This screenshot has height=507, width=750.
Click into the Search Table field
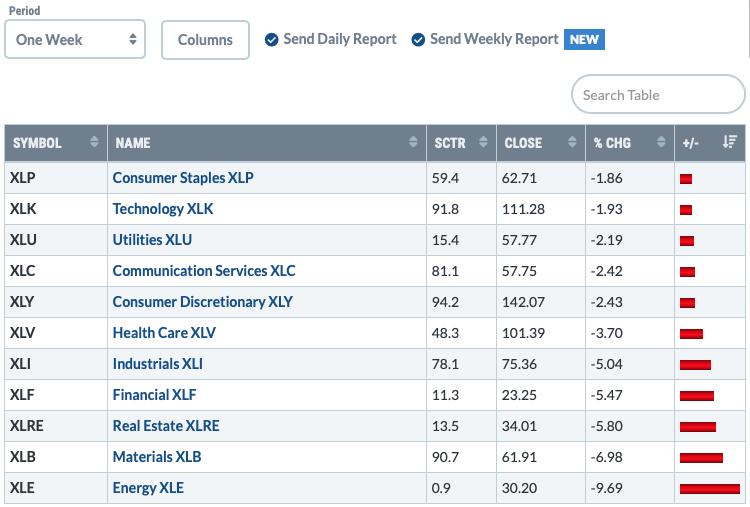point(658,95)
